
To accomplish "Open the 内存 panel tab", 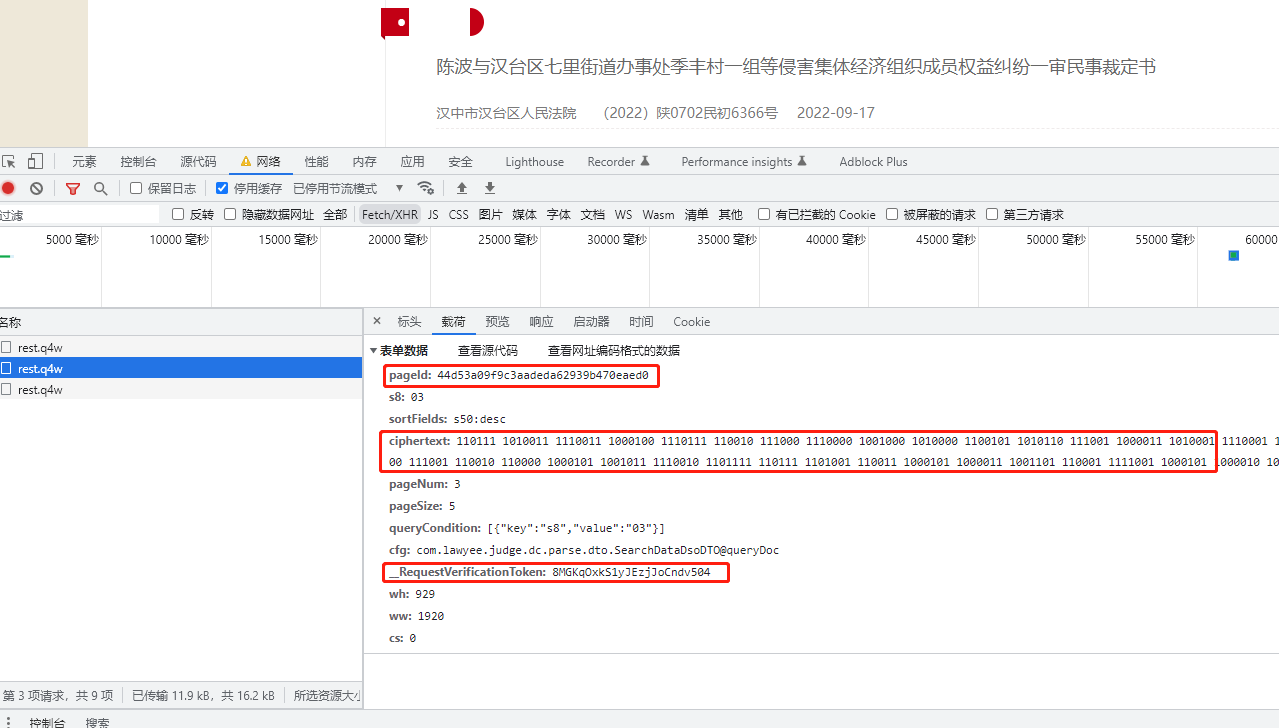I will point(364,161).
